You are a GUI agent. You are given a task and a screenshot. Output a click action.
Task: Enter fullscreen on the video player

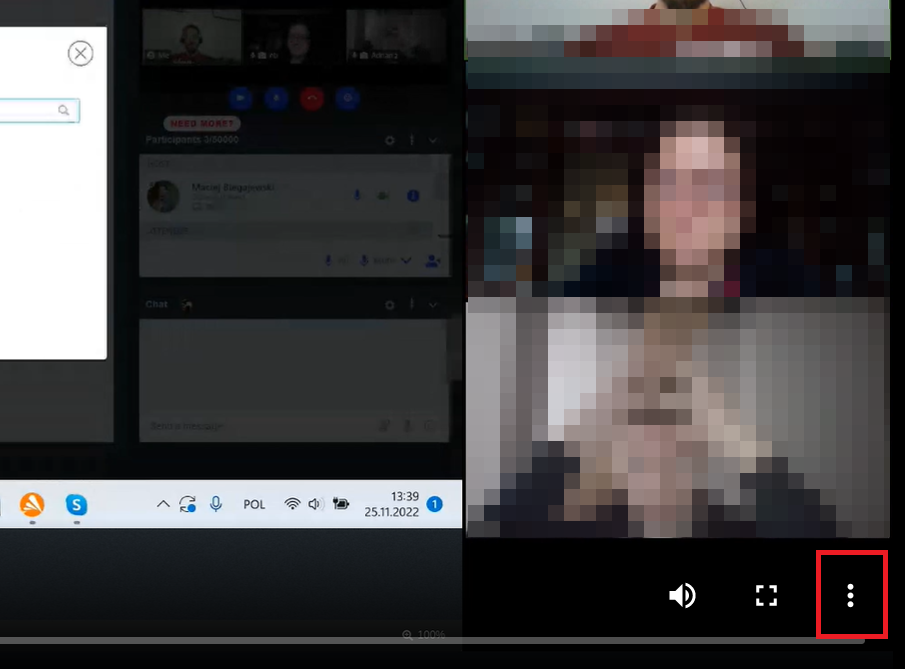tap(766, 595)
